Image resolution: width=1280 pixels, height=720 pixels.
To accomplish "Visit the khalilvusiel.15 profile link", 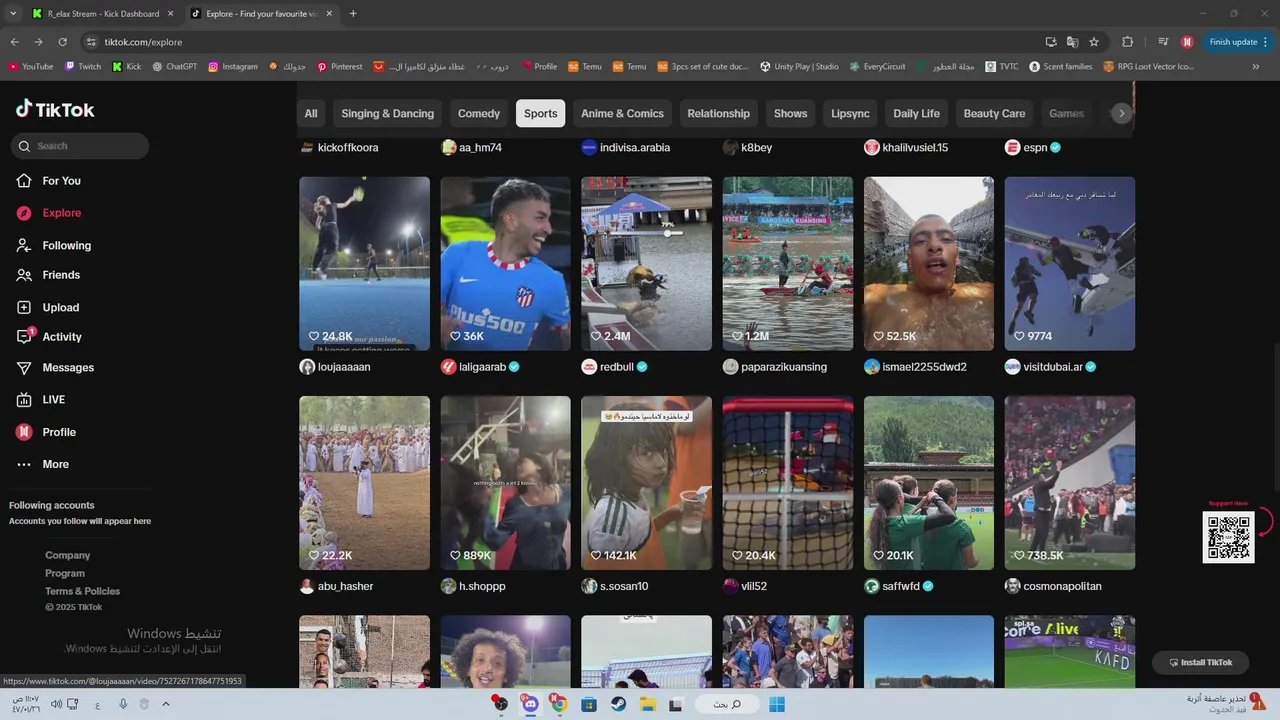I will click(x=914, y=148).
